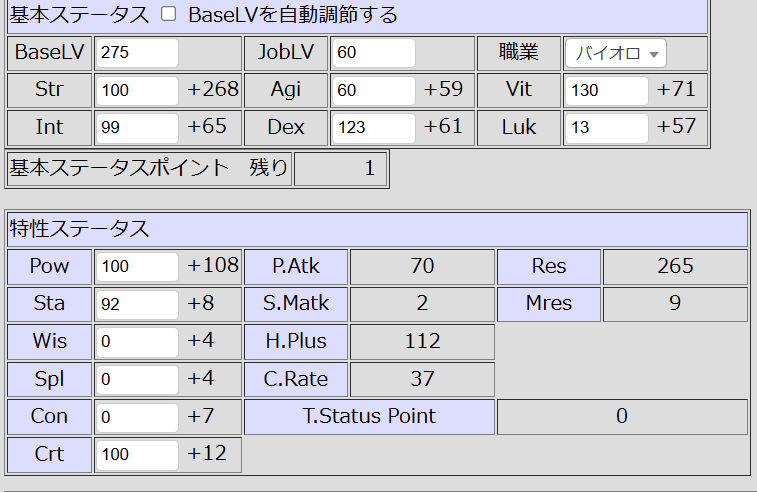Click the 基本ステータス section header
The image size is (757, 492).
coord(79,15)
